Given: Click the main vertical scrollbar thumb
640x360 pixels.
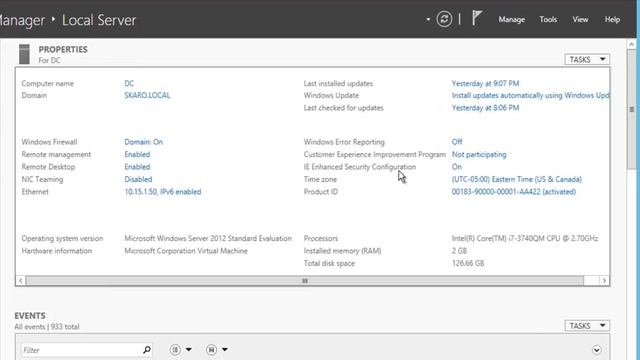Looking at the screenshot, I should tap(631, 109).
